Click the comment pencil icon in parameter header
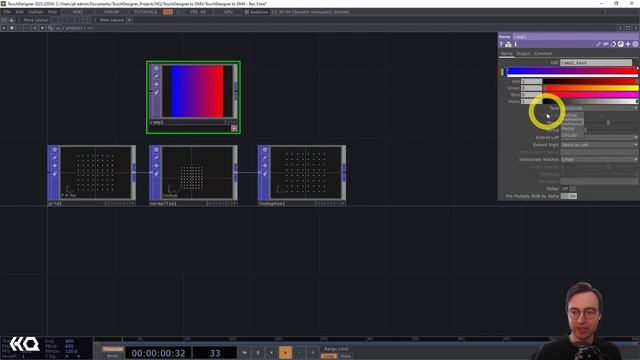 click(598, 44)
